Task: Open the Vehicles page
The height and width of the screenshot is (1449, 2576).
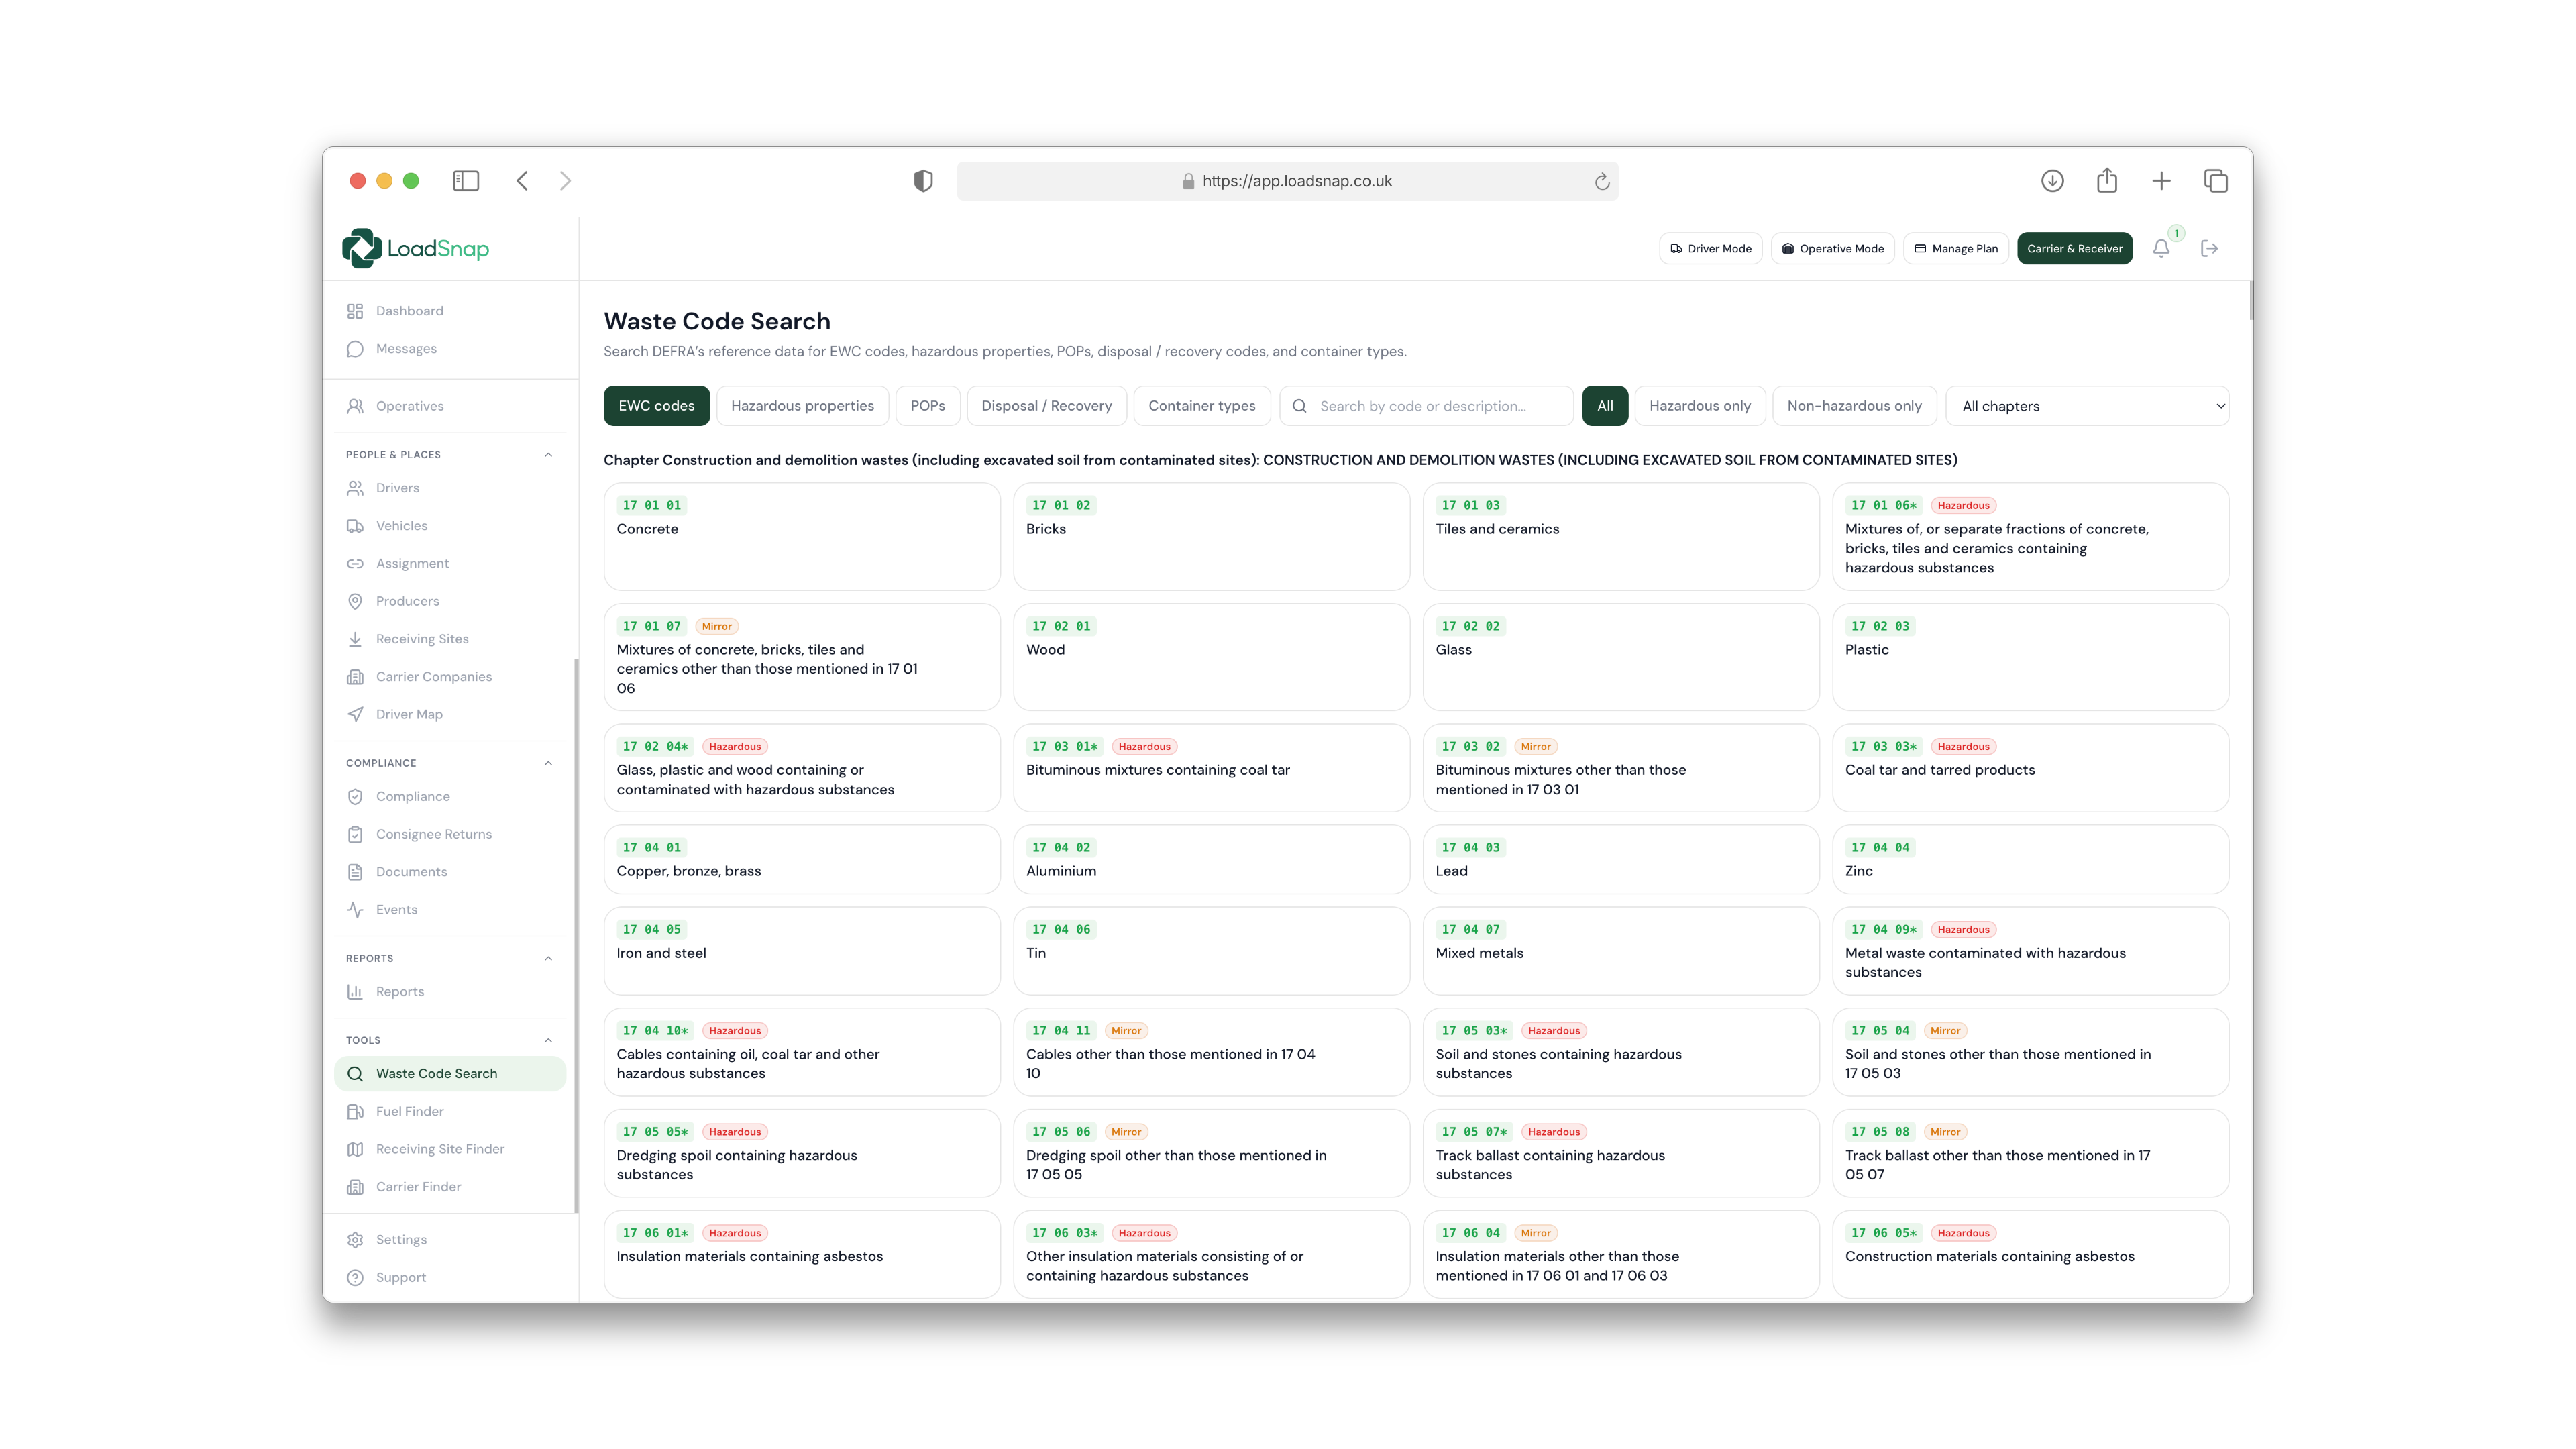Action: (450, 526)
